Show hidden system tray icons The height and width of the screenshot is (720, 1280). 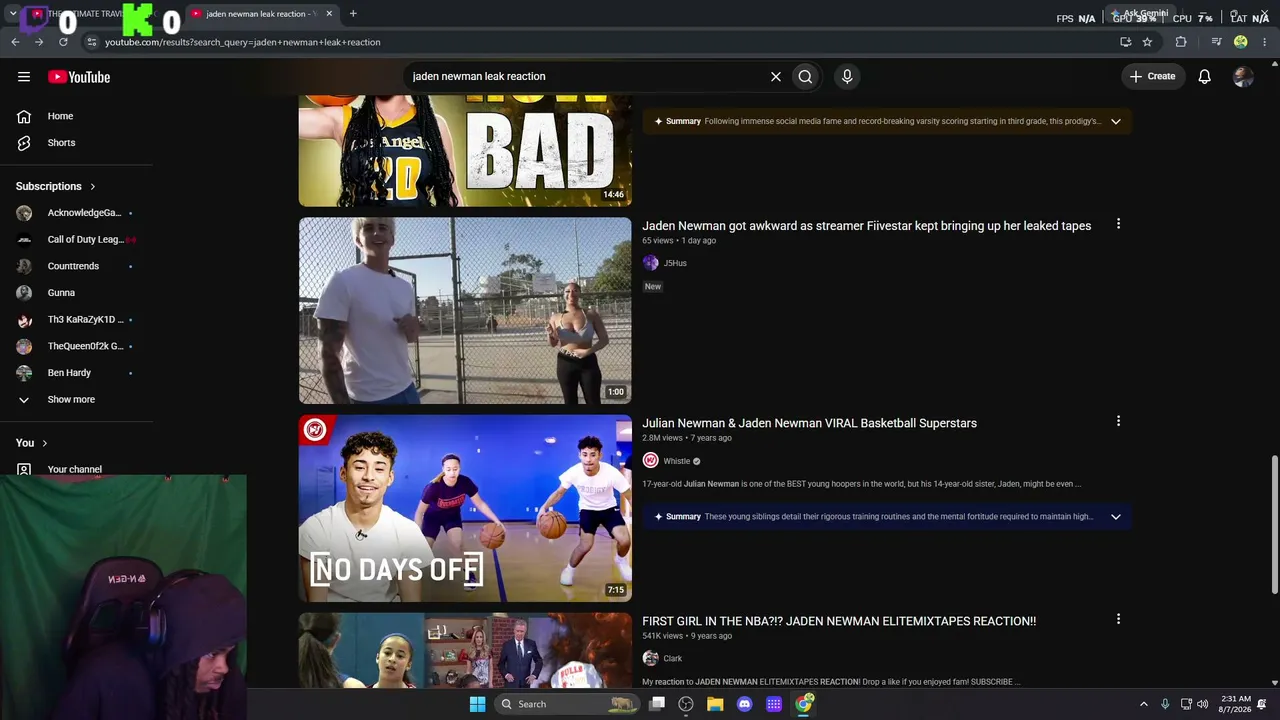click(1144, 704)
